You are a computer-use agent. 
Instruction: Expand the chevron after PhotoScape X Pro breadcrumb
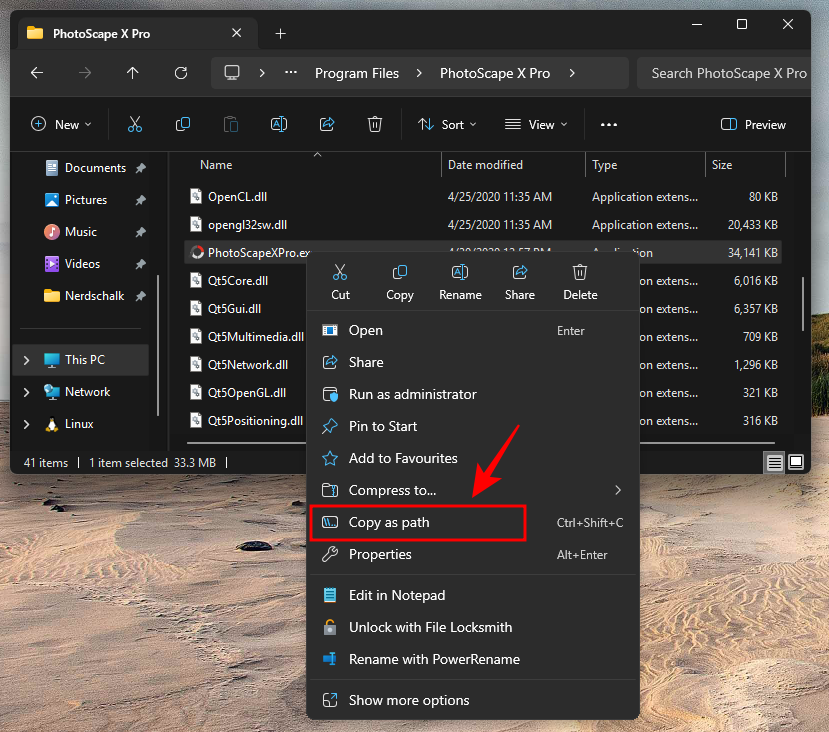click(572, 73)
